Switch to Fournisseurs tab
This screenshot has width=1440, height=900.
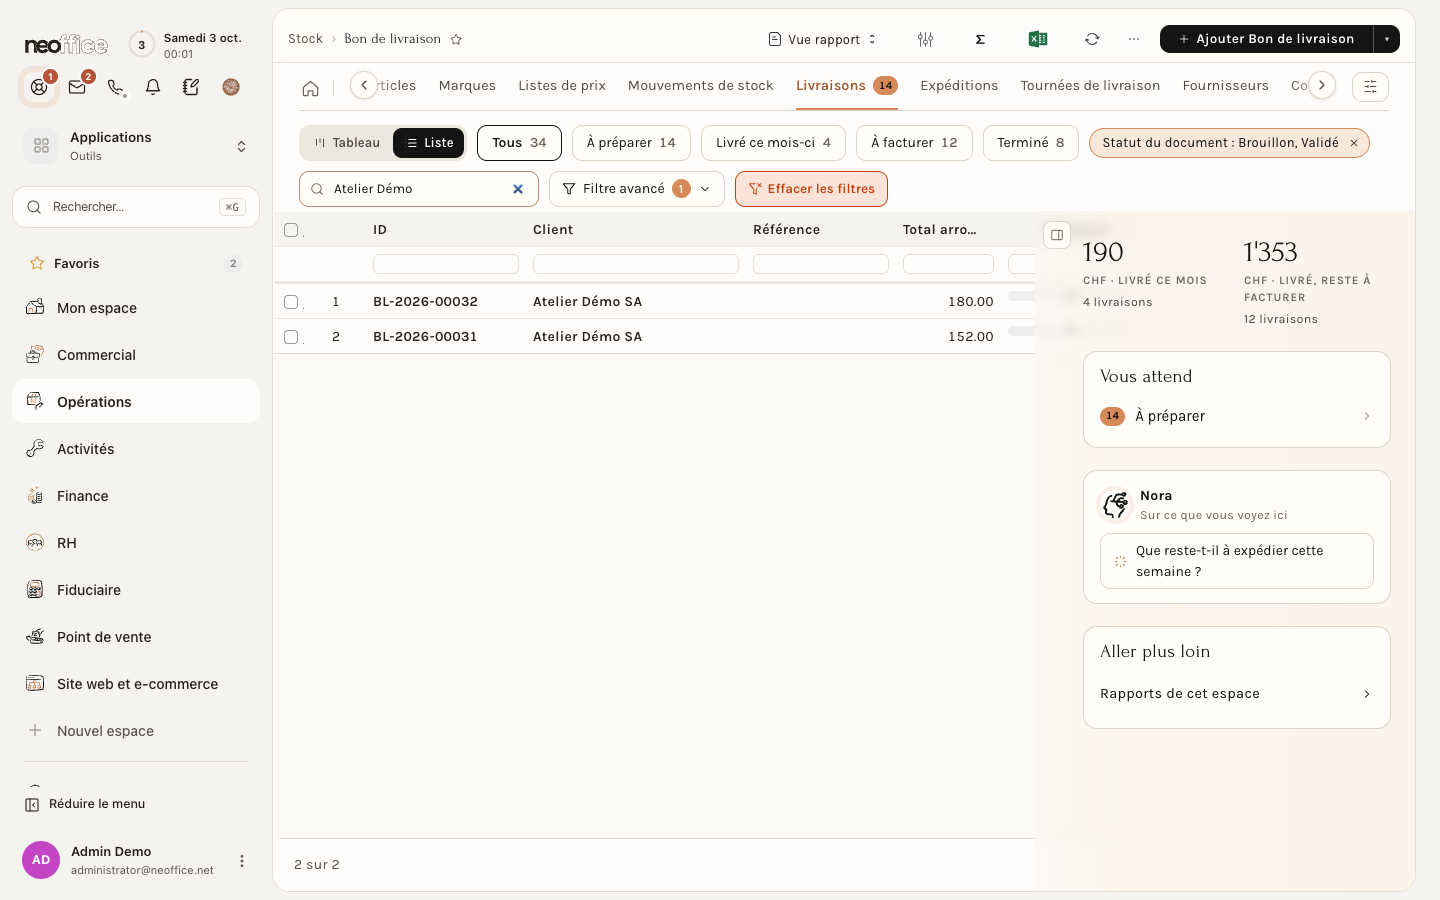coord(1225,86)
